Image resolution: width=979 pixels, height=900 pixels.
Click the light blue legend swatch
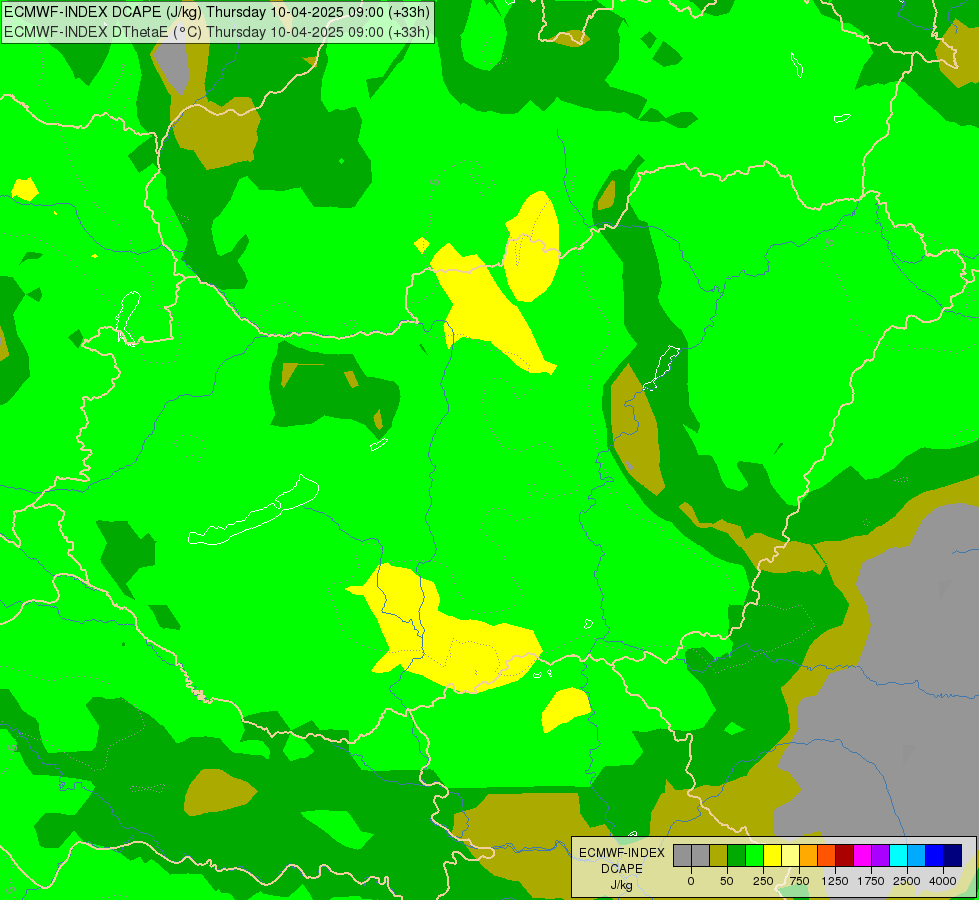click(x=917, y=856)
